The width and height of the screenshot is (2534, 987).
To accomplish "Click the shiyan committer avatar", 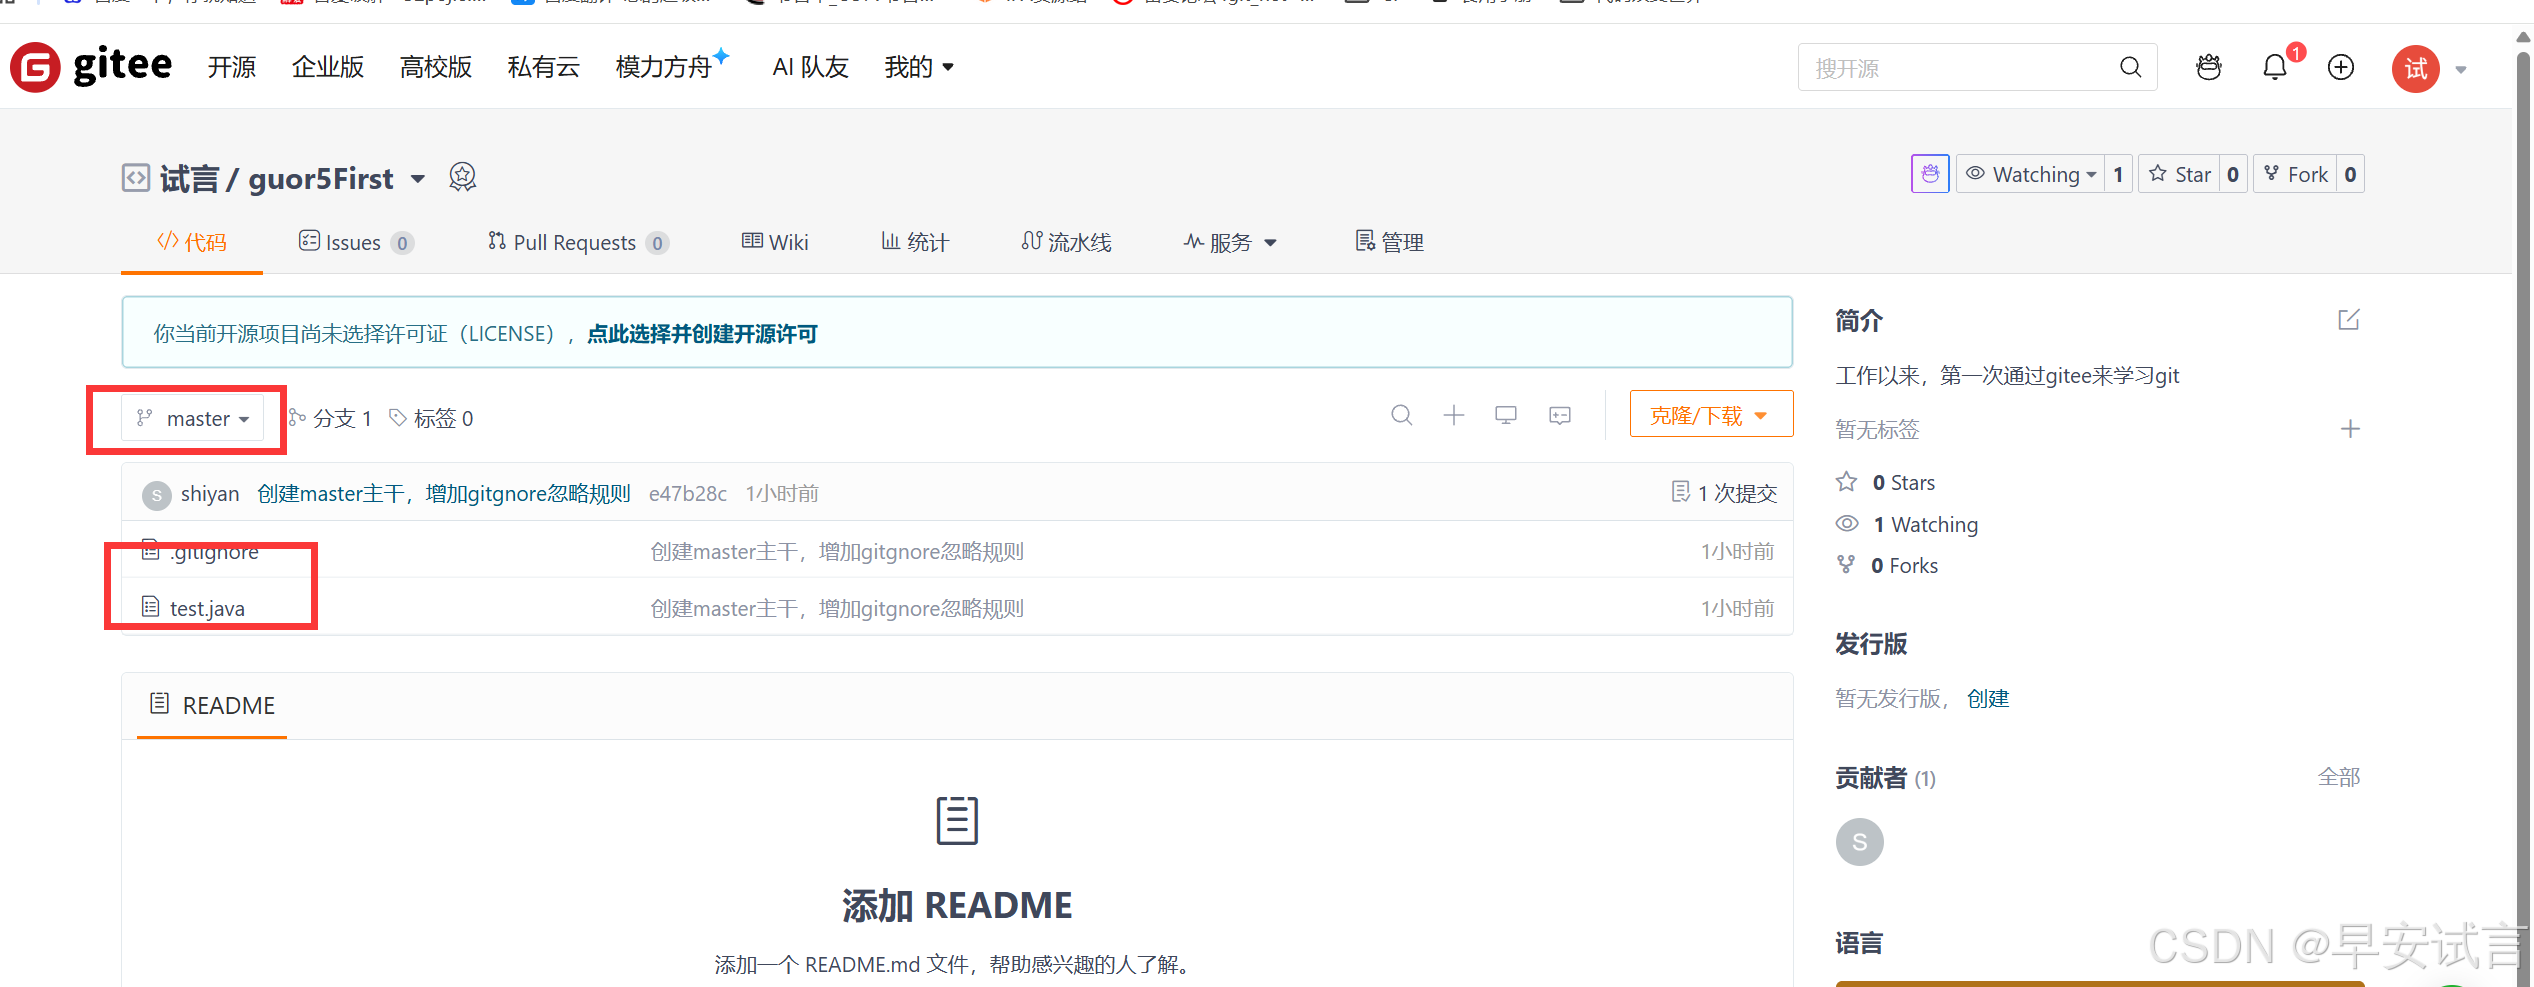I will (x=156, y=494).
